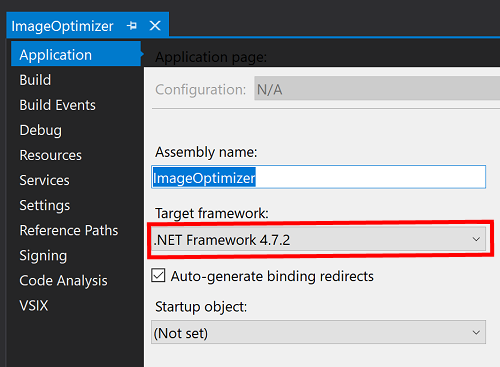Click the Assembly name text field
Screen dimensions: 500x367
pyautogui.click(x=318, y=177)
